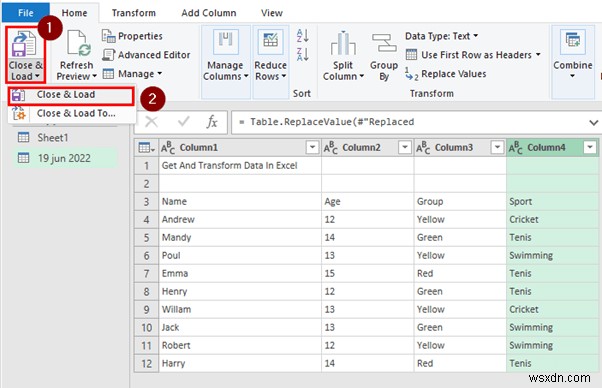
Task: Click Emma's age value 15
Action: pos(368,274)
